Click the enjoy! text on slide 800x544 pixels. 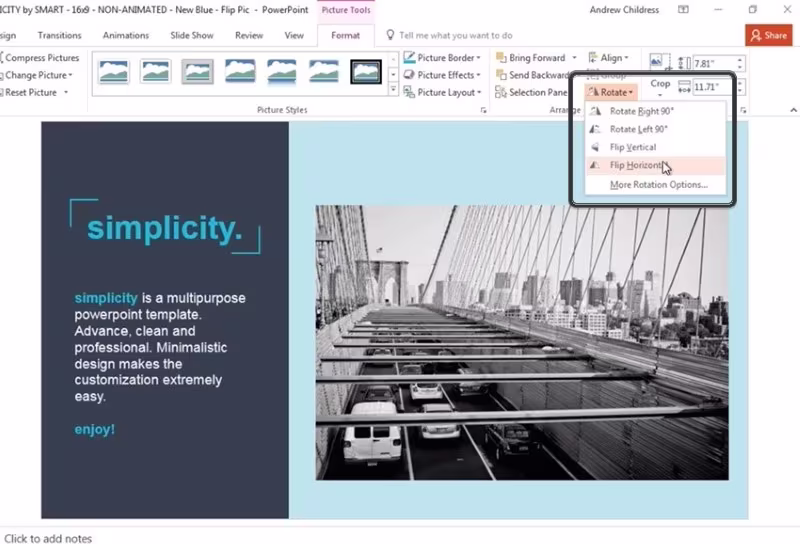tap(94, 430)
